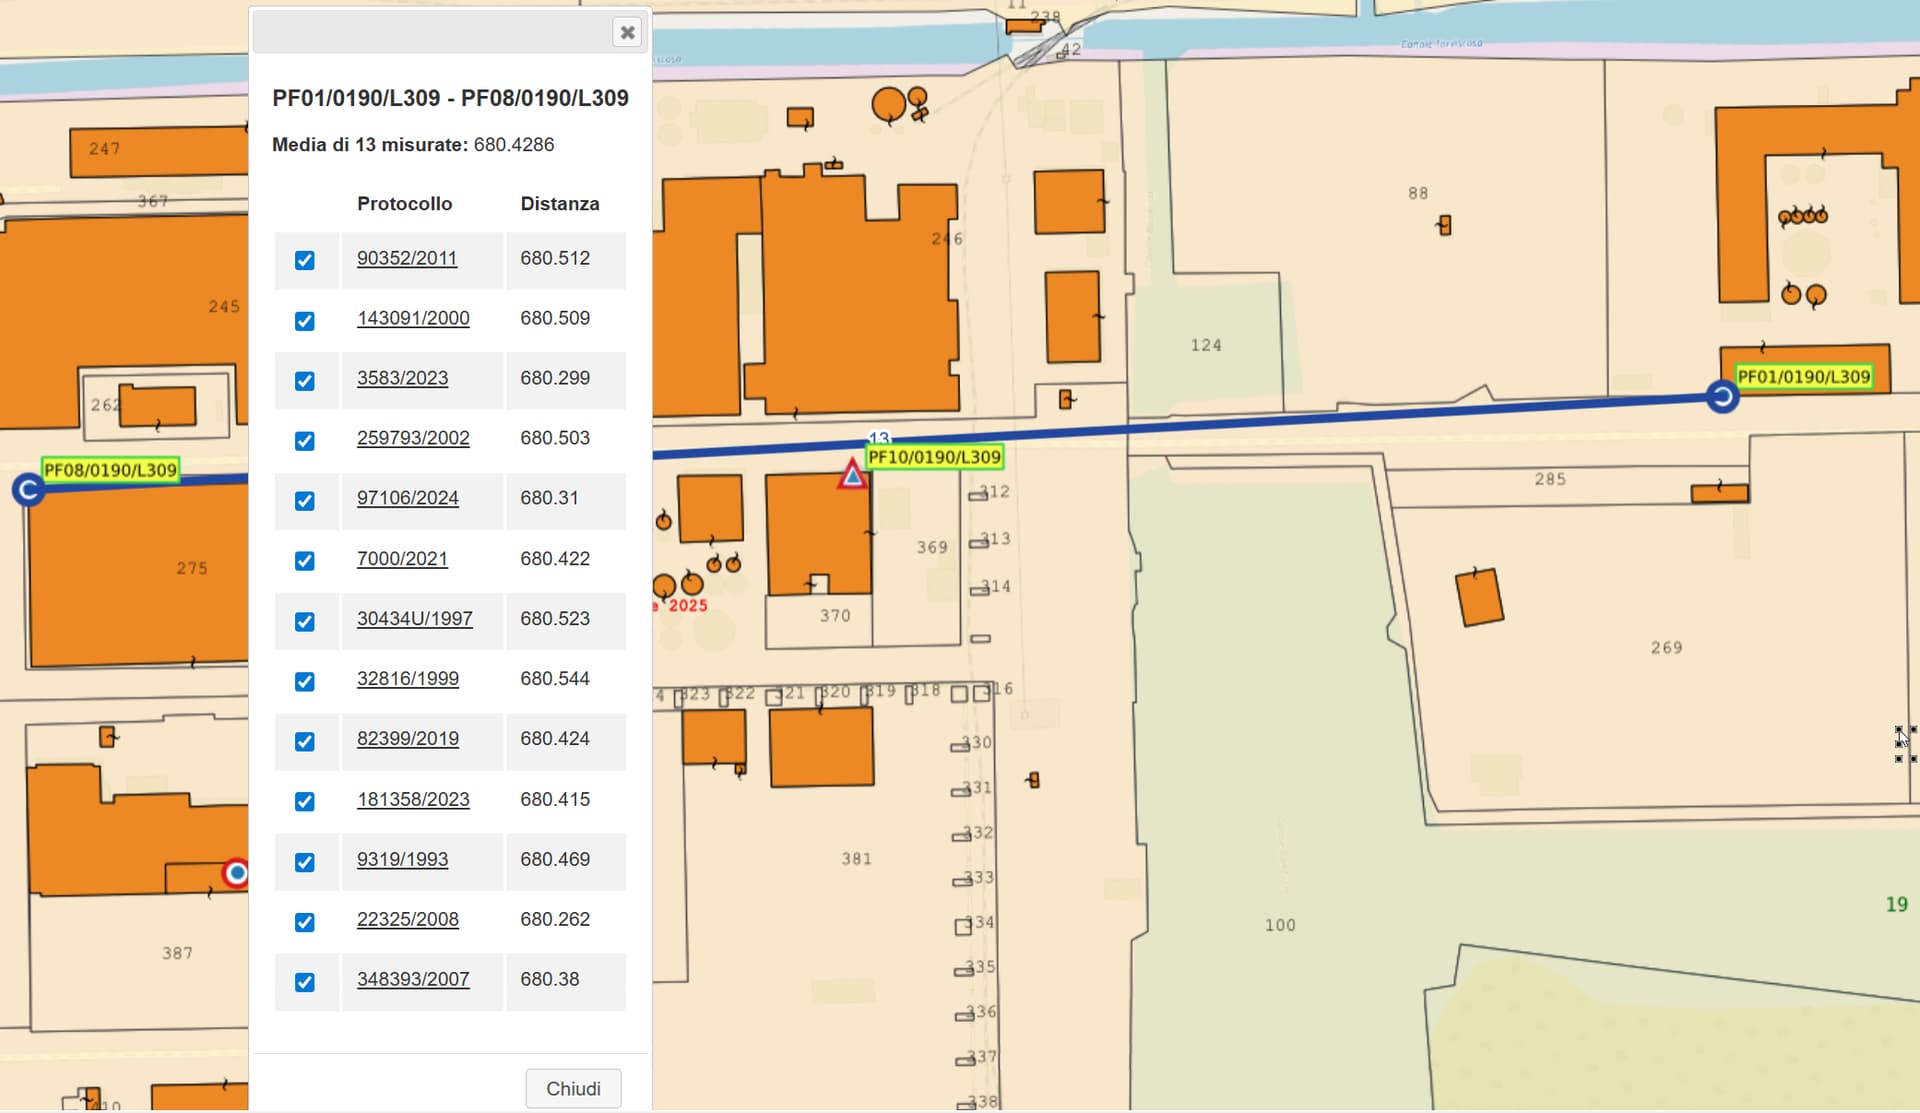The width and height of the screenshot is (1920, 1113).
Task: Open protocol link 348393/2007
Action: coord(413,979)
